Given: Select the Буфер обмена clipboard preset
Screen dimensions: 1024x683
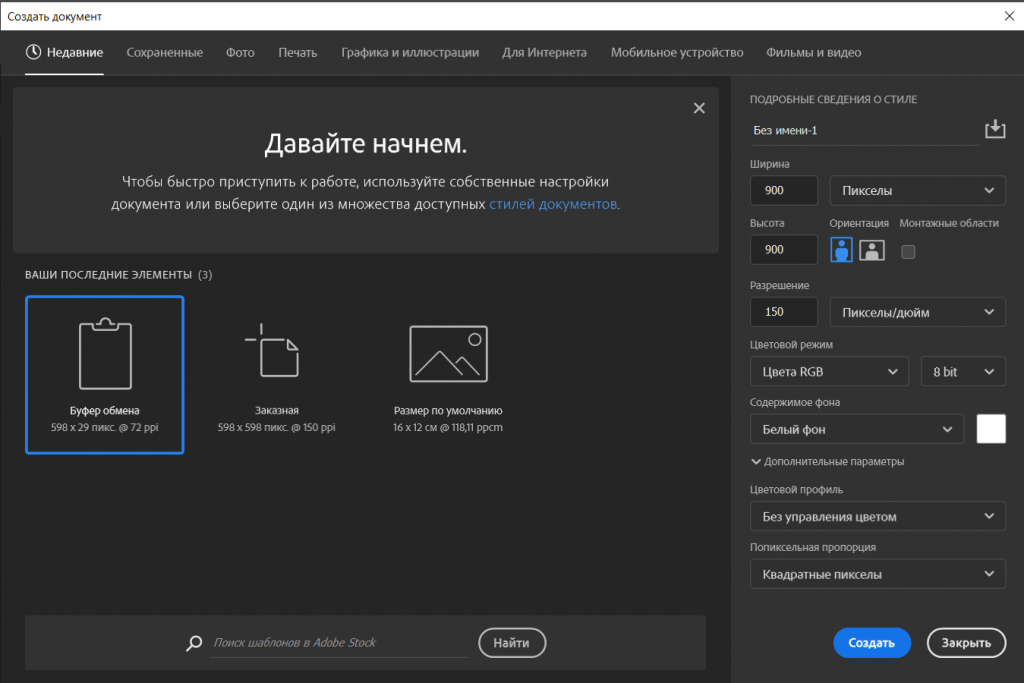Looking at the screenshot, I should point(104,375).
